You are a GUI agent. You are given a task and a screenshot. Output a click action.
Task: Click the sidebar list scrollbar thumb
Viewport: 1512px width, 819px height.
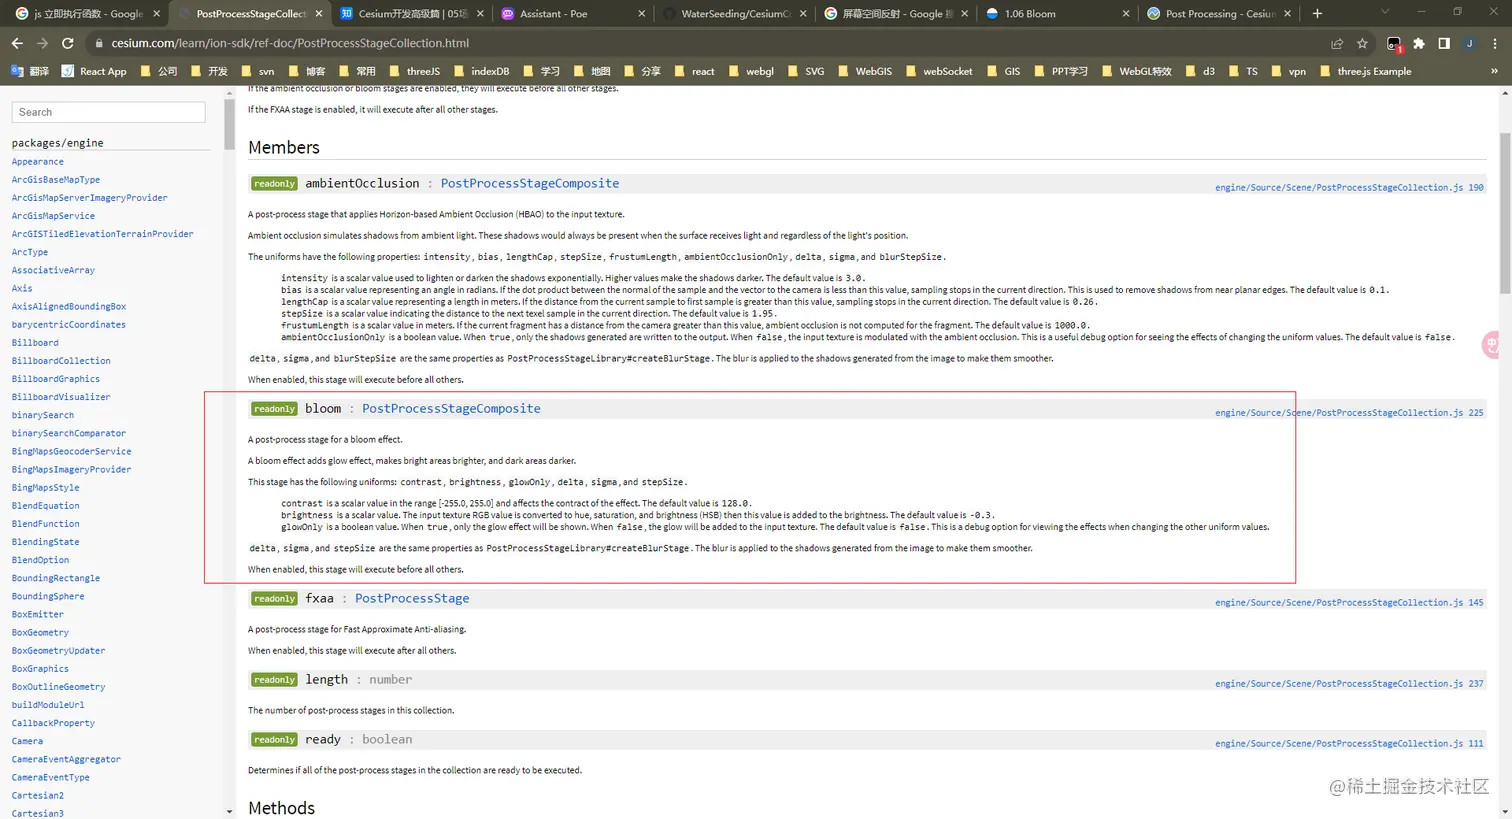tap(229, 124)
